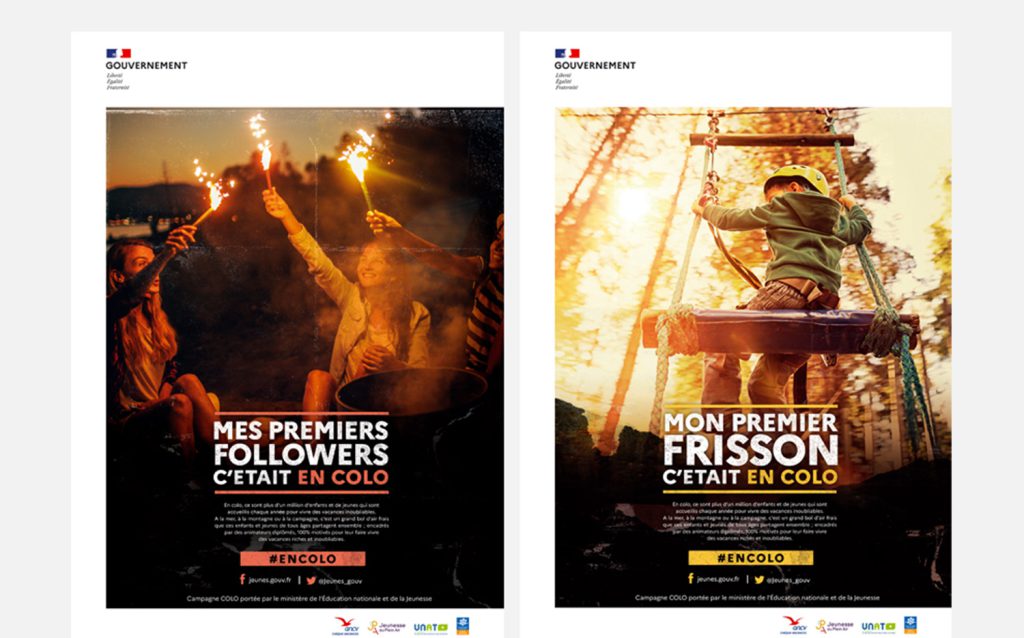
Task: Click the yellow #ENCOLO hashtag banner
Action: click(x=750, y=558)
